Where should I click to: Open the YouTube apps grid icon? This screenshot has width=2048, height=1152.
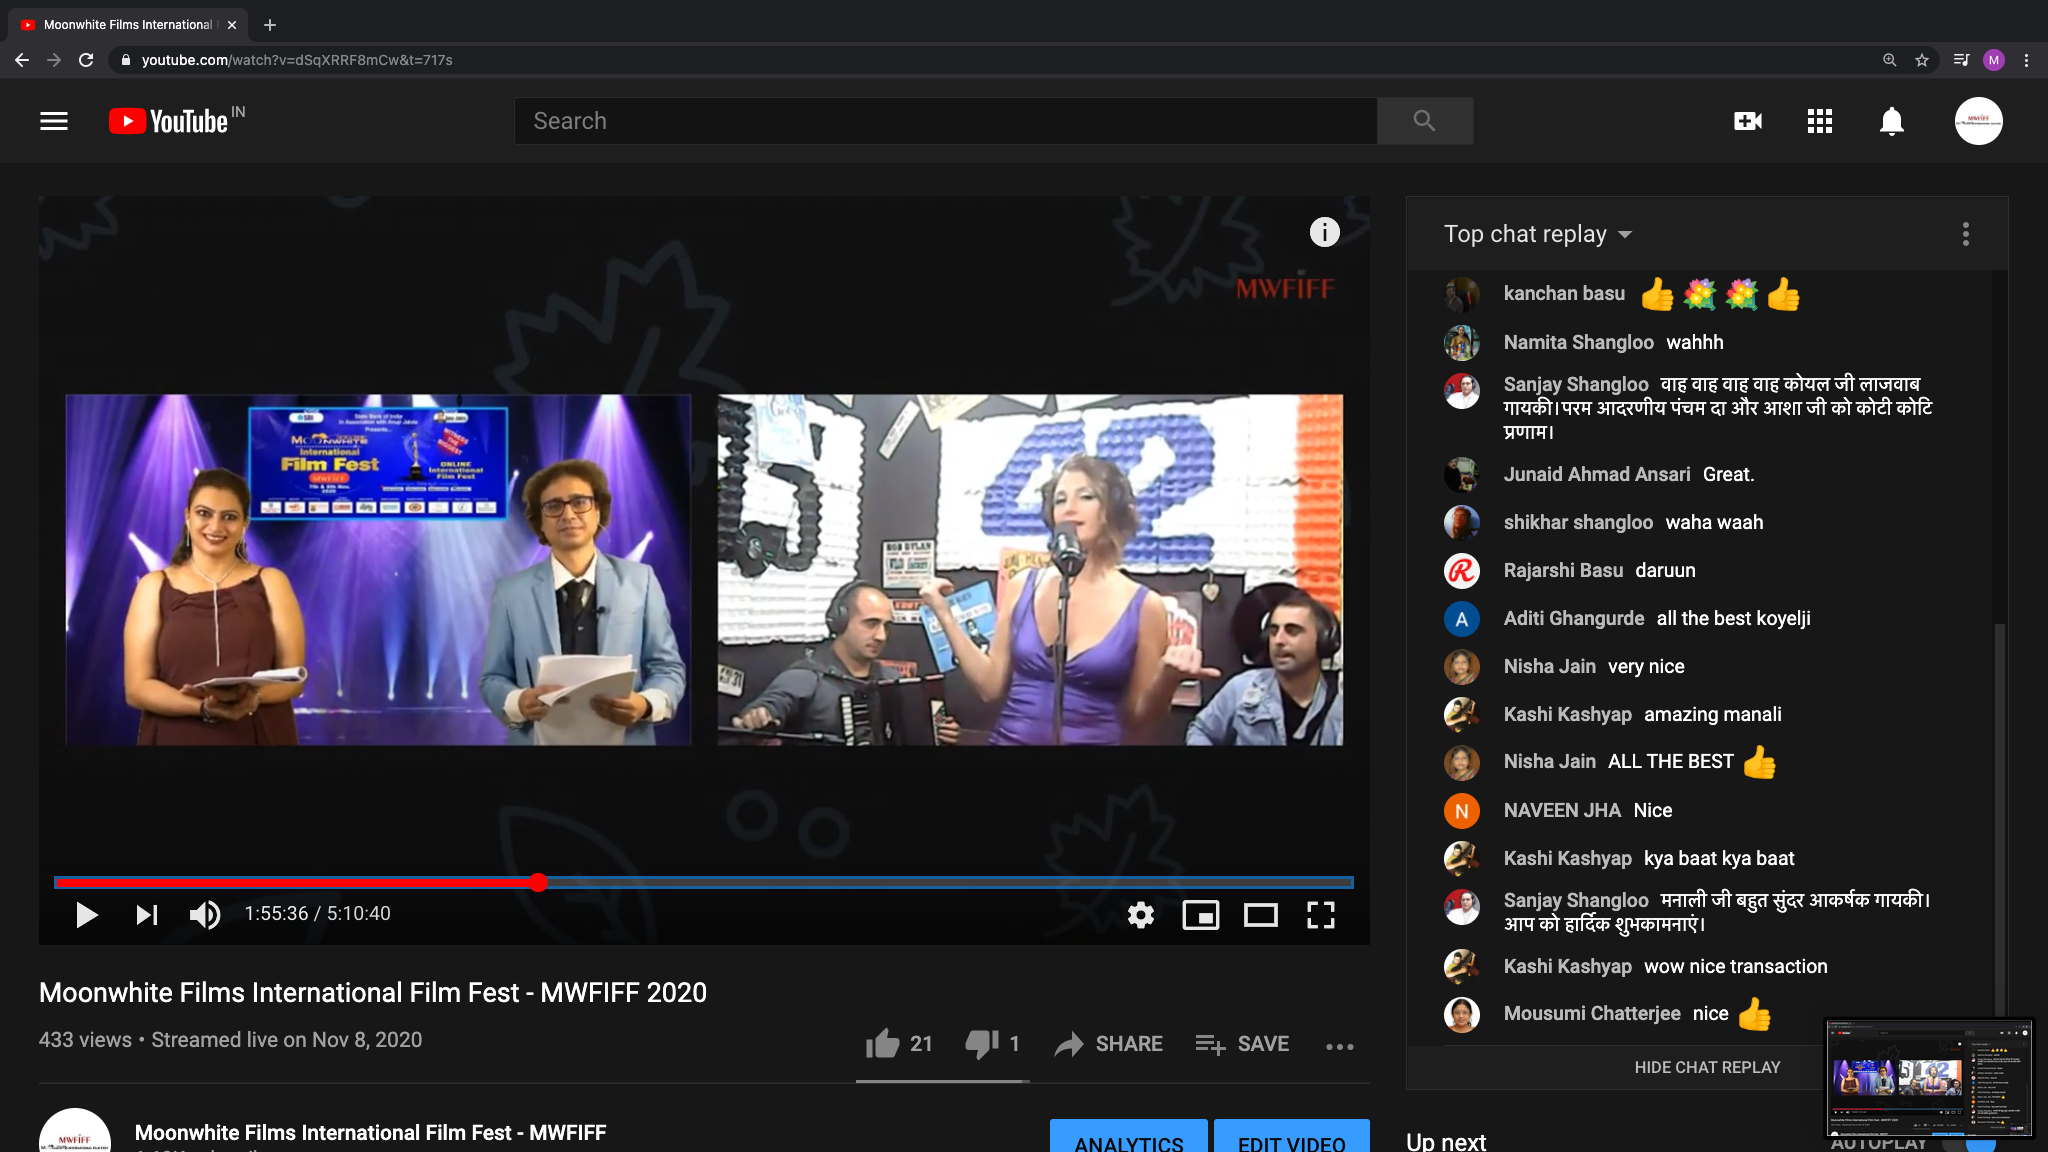pyautogui.click(x=1819, y=121)
